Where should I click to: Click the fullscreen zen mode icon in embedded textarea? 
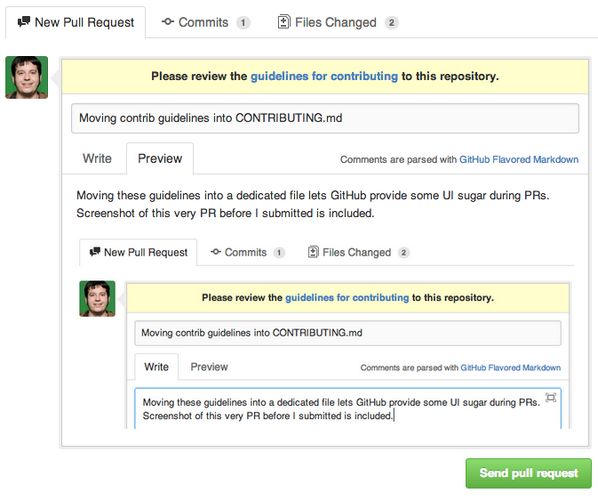click(551, 398)
